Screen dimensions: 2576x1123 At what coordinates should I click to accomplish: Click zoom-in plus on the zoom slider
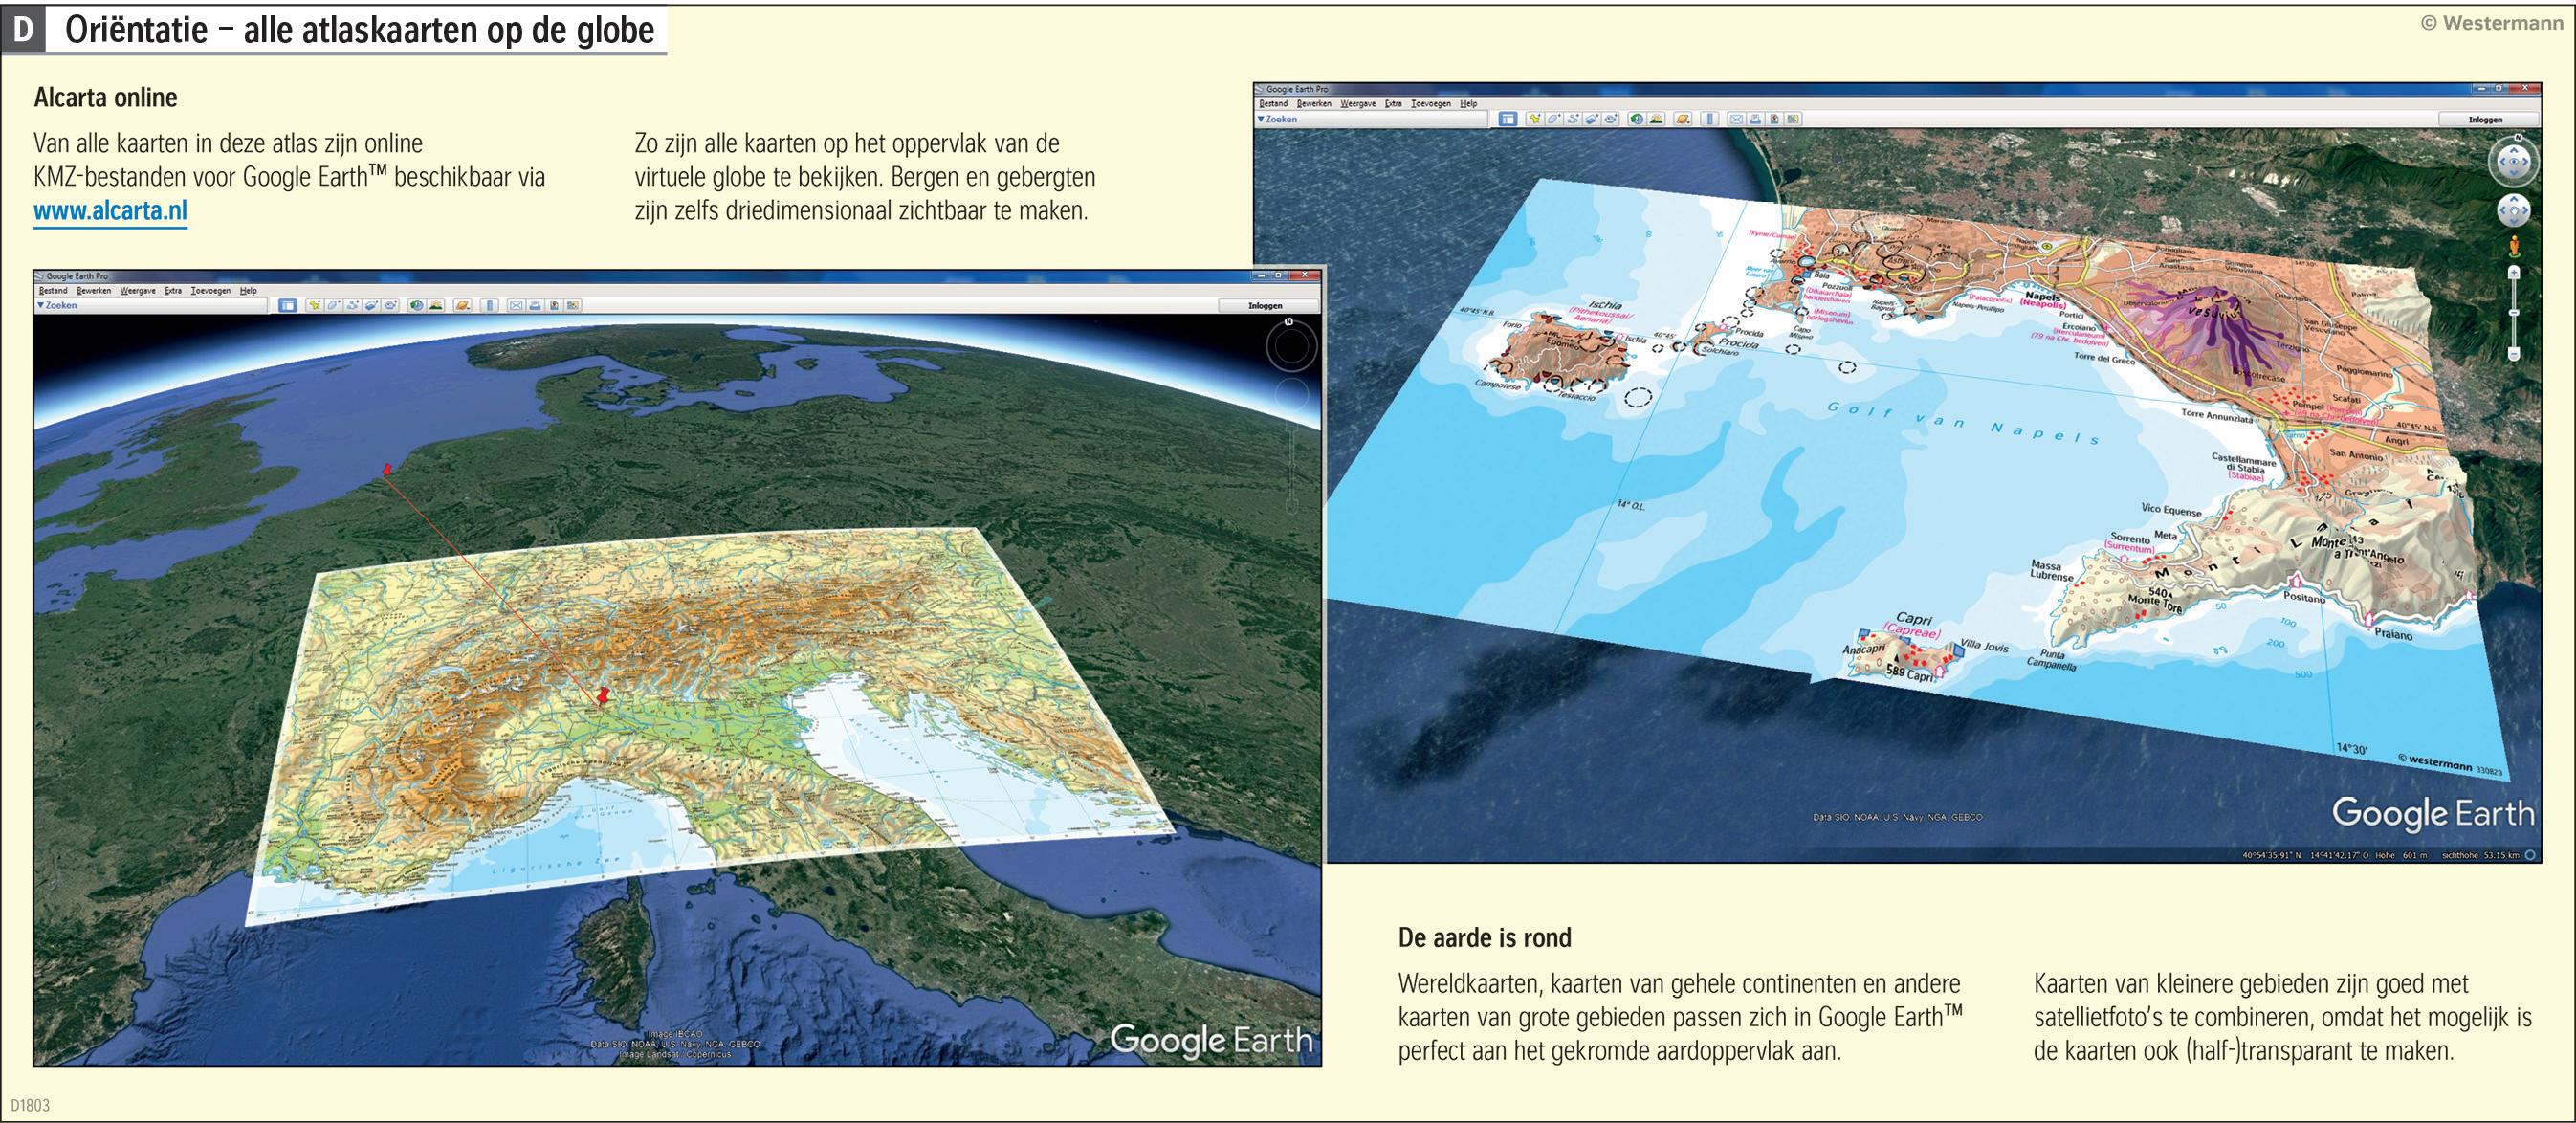pos(2513,274)
